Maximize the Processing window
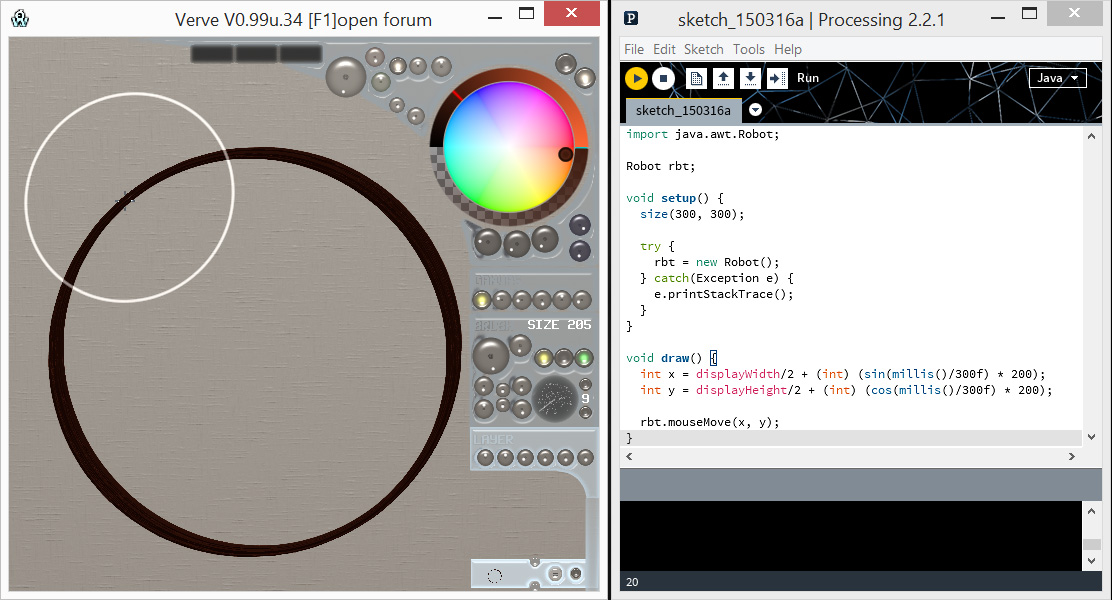 pos(1029,13)
